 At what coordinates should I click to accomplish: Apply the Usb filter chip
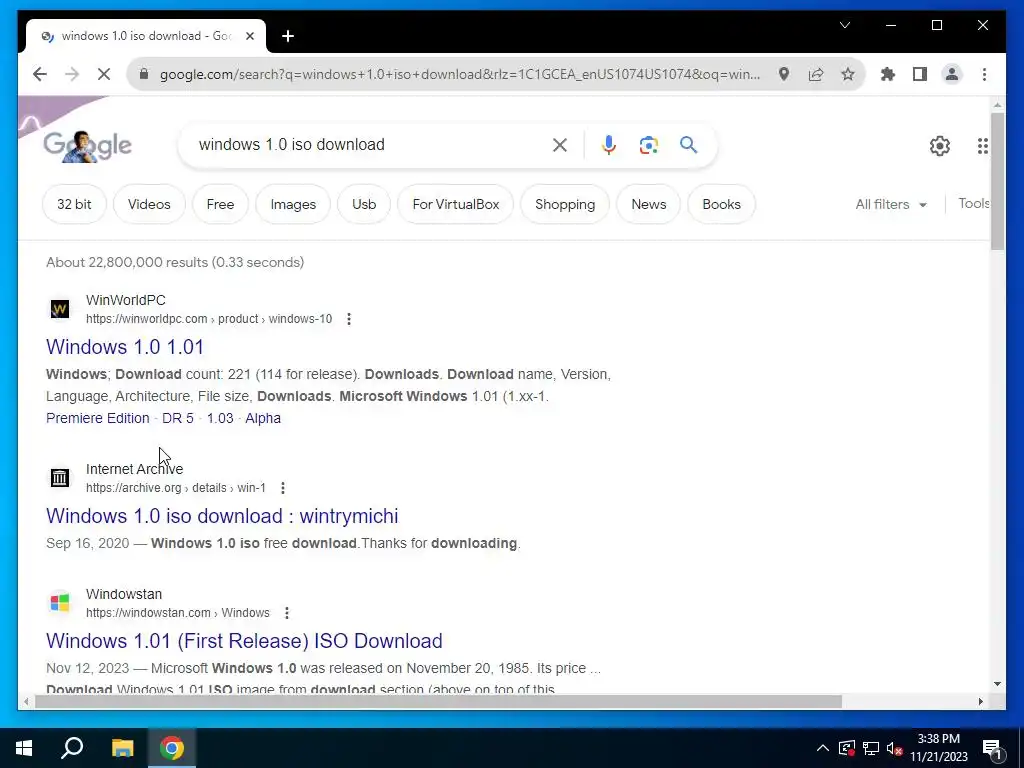[364, 204]
